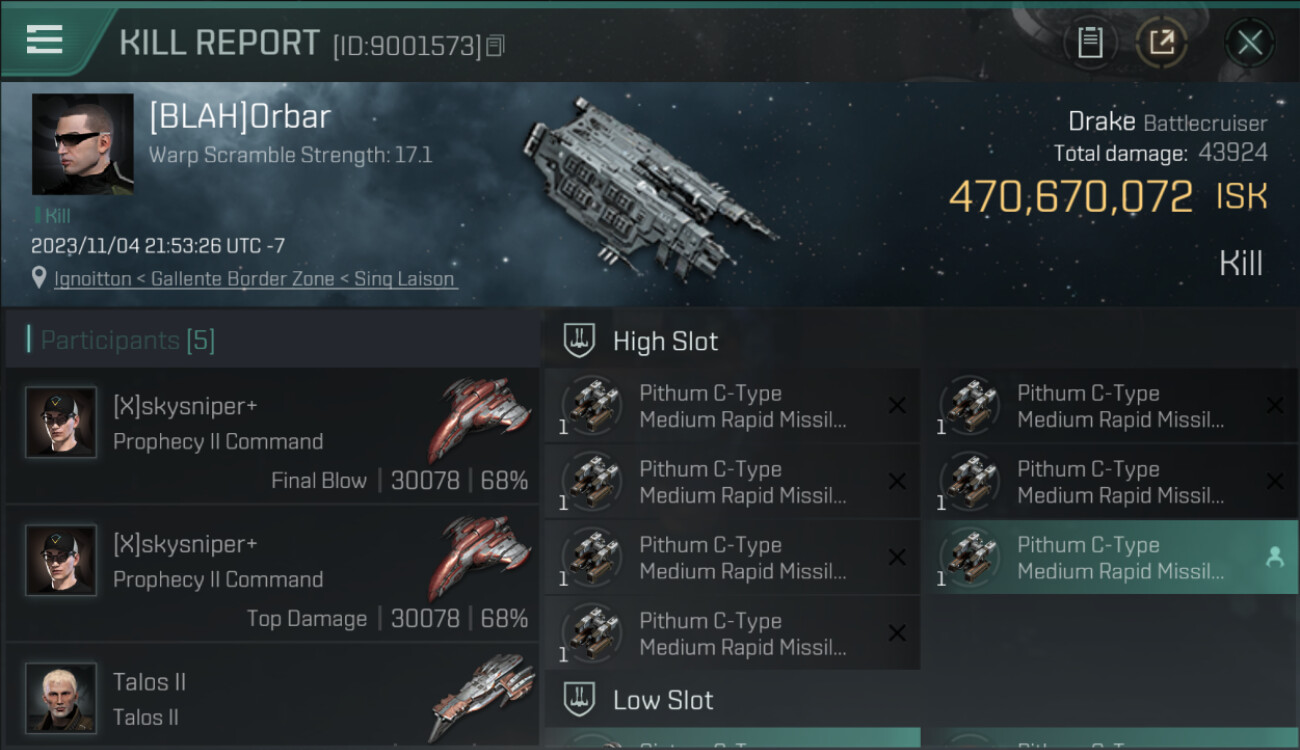Click the Participants [5] header
Image resolution: width=1300 pixels, height=750 pixels.
coord(128,341)
